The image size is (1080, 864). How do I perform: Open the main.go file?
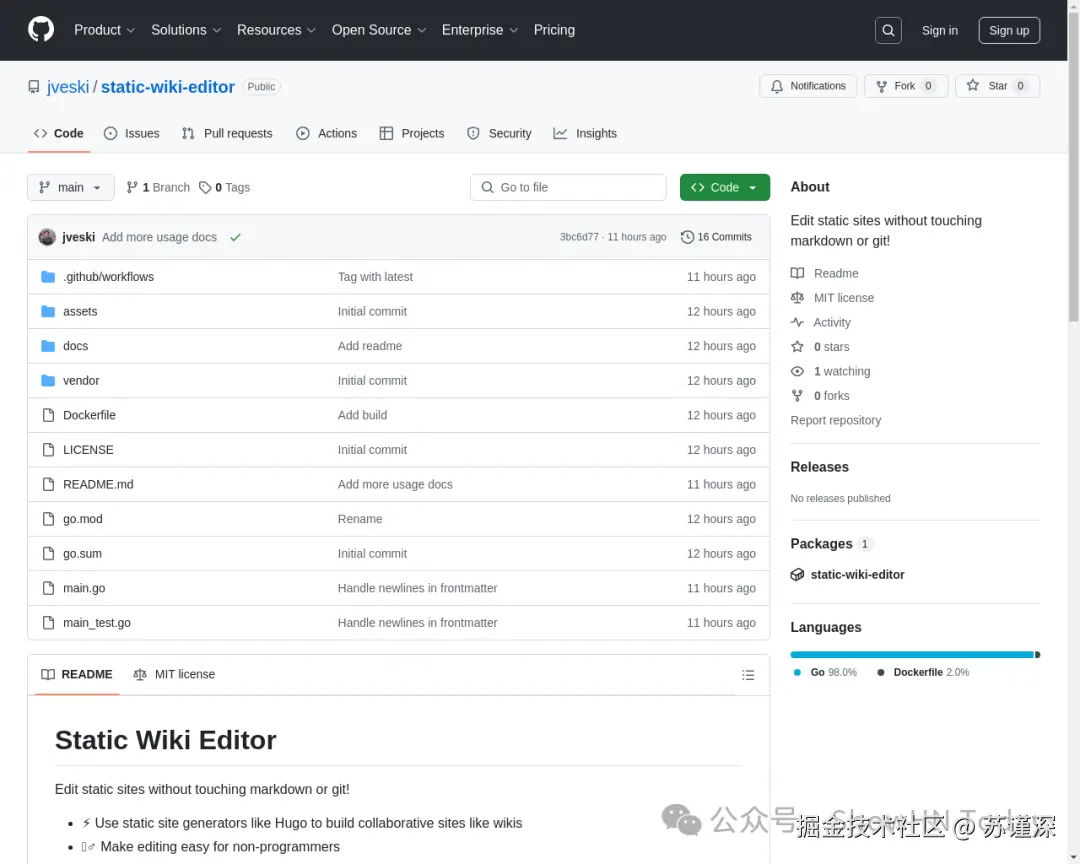84,588
